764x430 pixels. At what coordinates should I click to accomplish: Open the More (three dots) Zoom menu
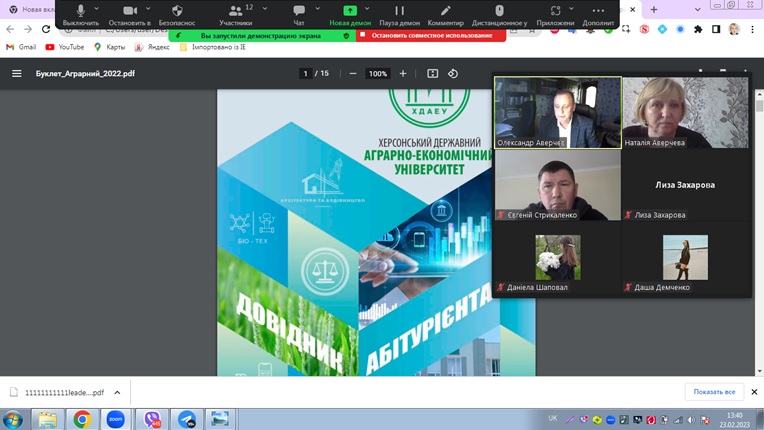598,15
